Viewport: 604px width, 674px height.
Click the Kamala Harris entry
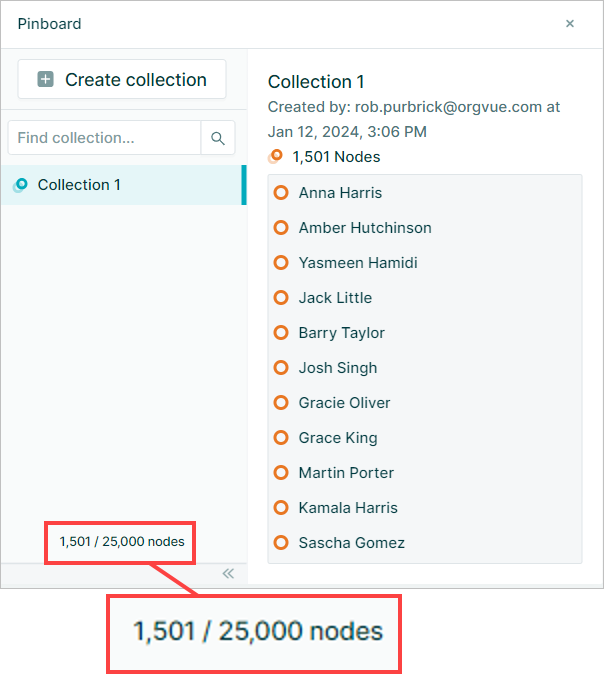click(x=348, y=508)
